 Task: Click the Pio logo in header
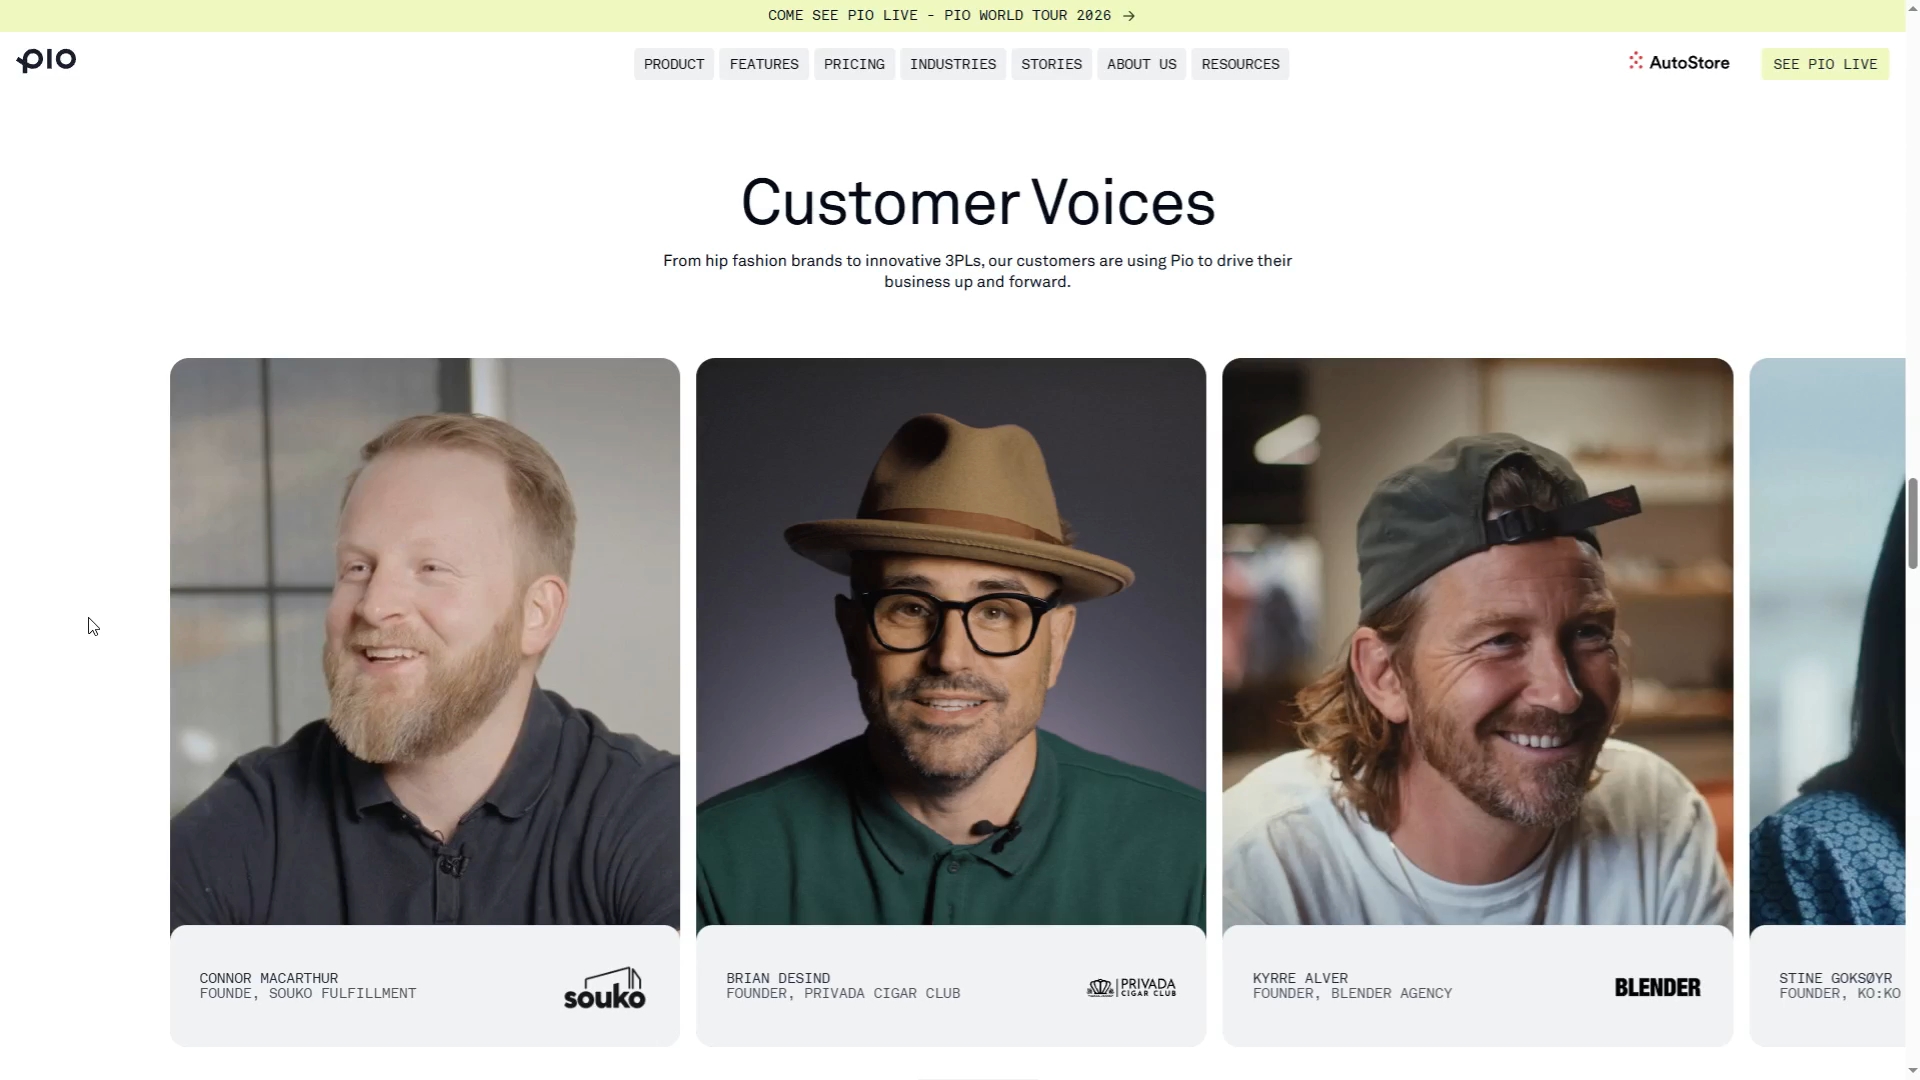pos(46,61)
